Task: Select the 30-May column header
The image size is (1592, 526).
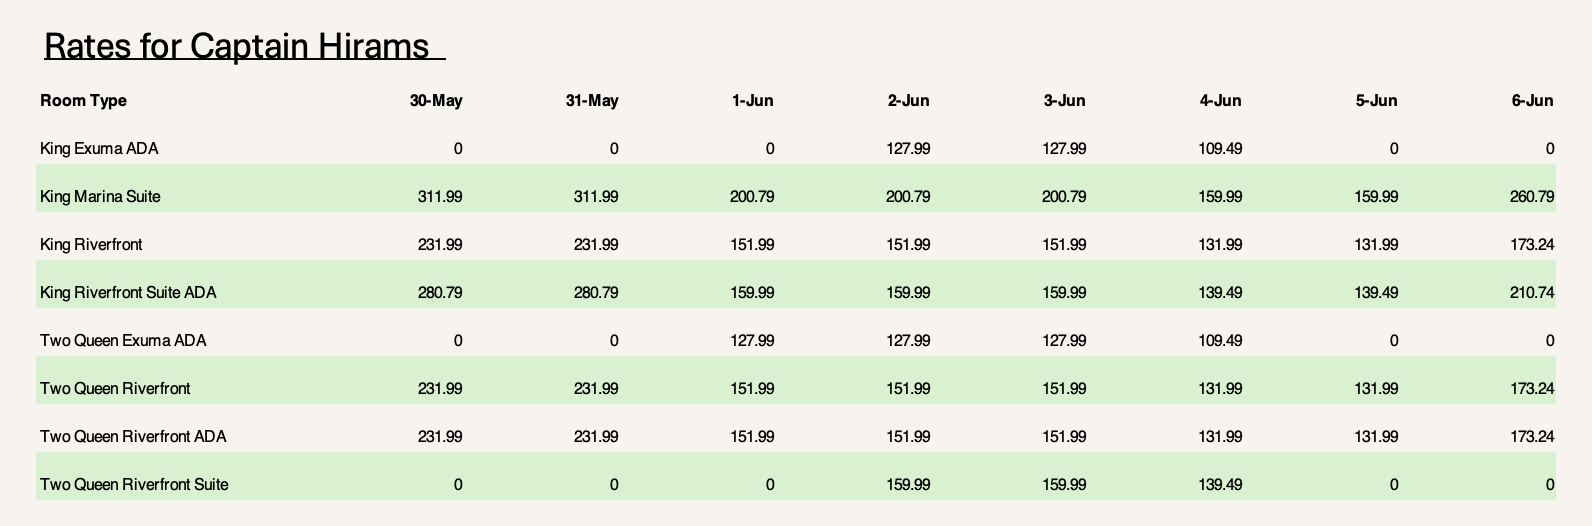Action: tap(436, 100)
